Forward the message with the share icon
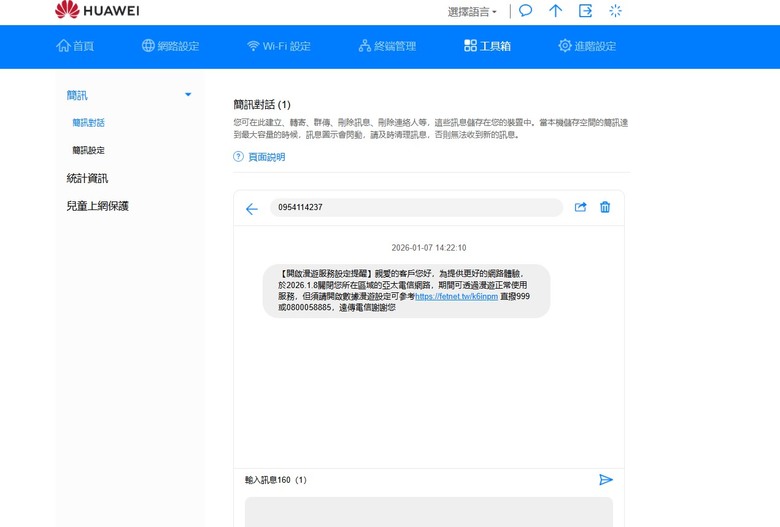780x527 pixels. 581,207
